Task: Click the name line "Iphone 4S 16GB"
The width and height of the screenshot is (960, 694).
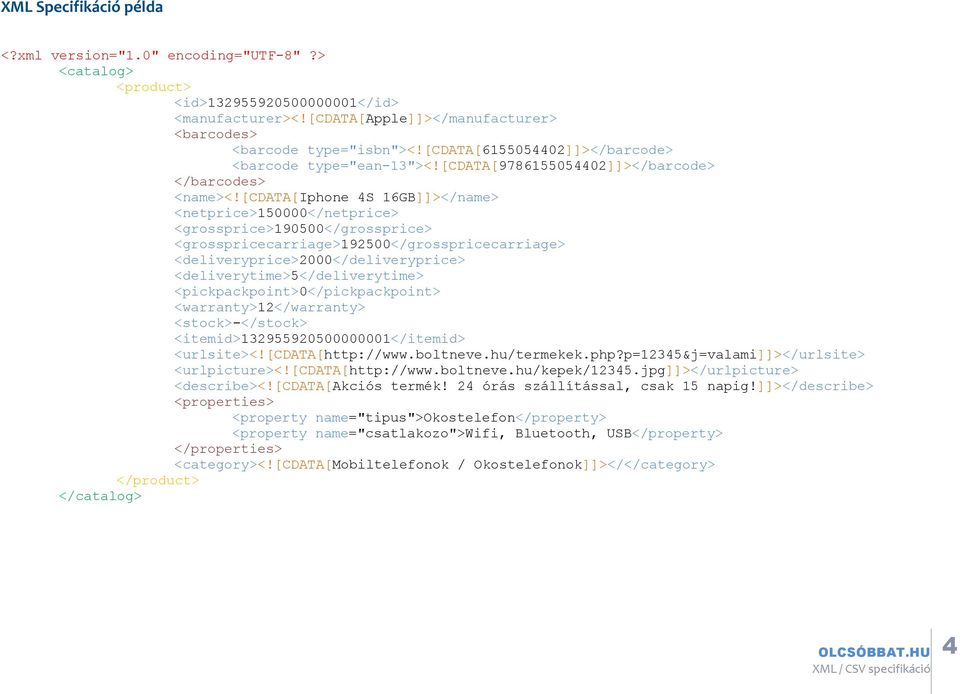Action: (336, 198)
